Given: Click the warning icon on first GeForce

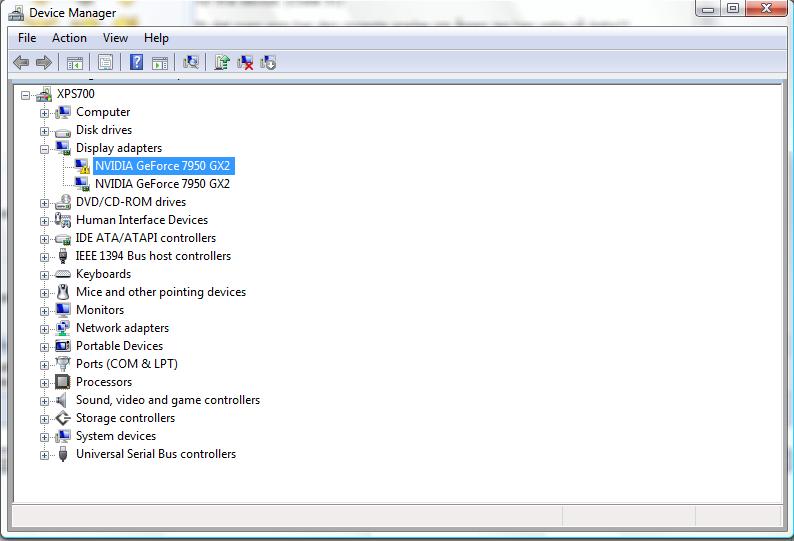Looking at the screenshot, I should tap(82, 166).
